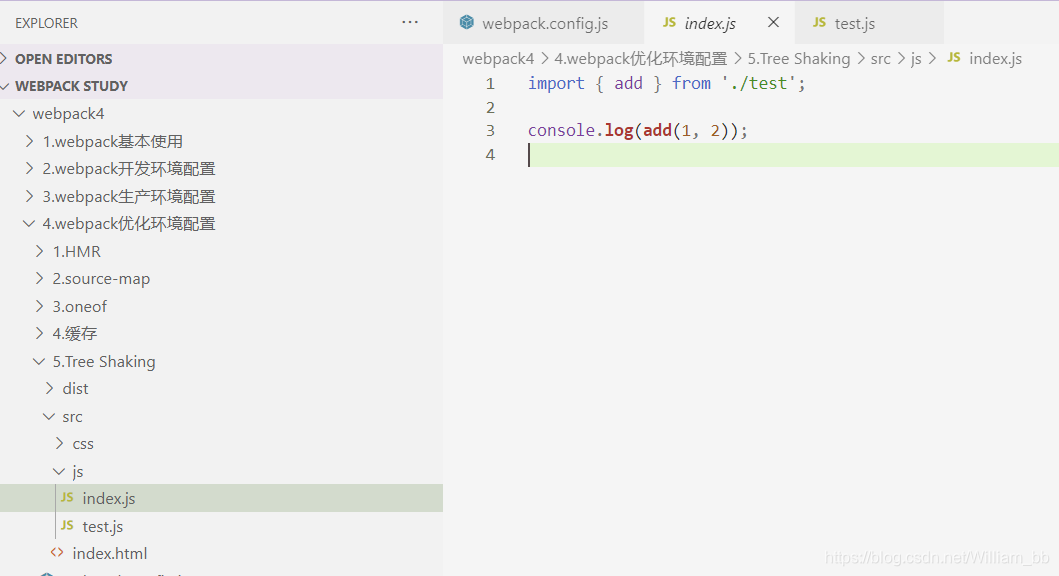This screenshot has height=576, width=1059.
Task: Click line number 2 in gutter
Action: tap(490, 107)
